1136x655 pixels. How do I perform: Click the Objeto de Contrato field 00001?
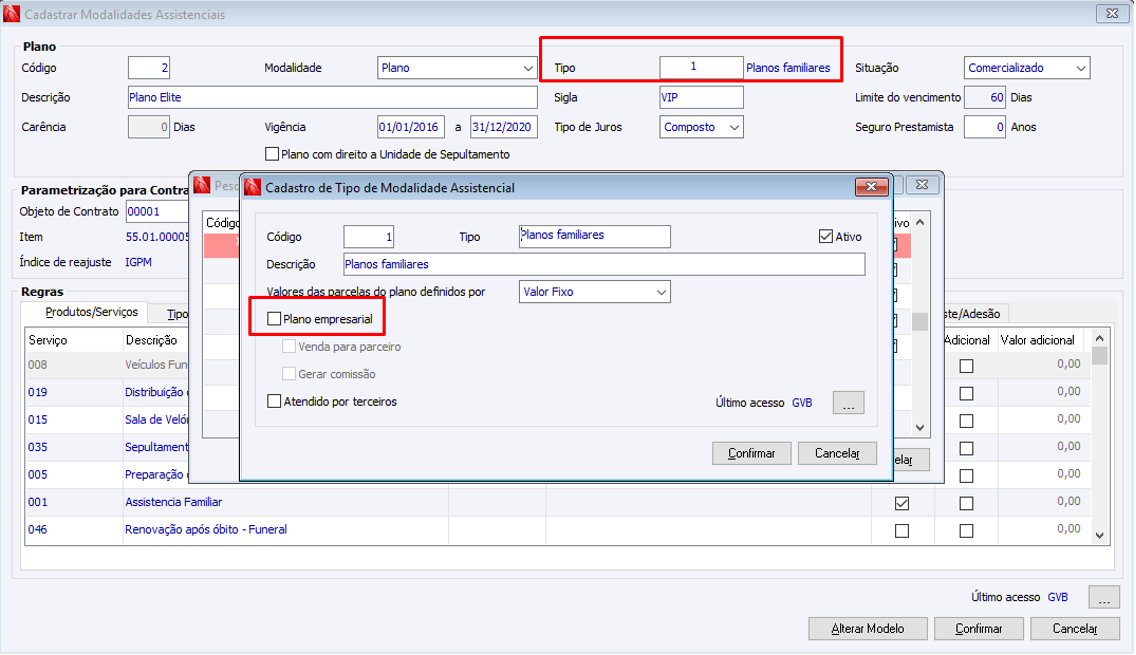[157, 212]
